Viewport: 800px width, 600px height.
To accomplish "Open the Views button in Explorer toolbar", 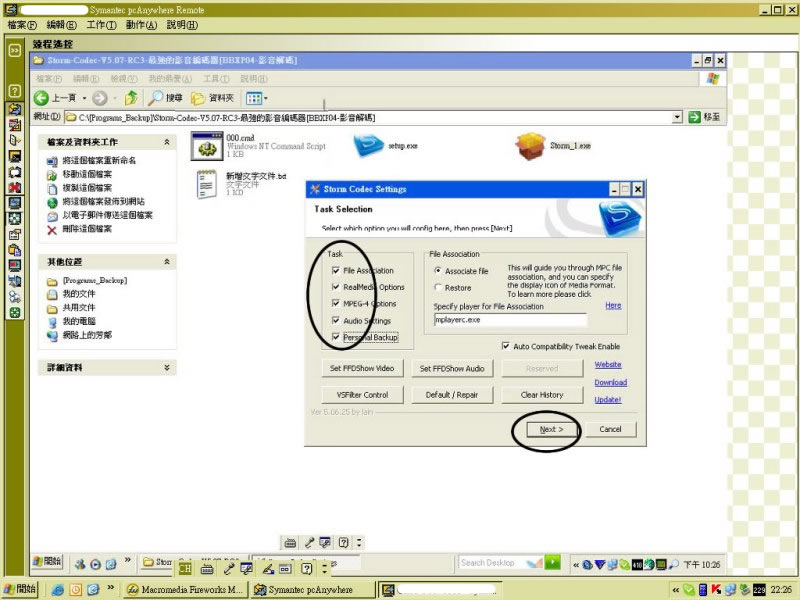I will [x=256, y=98].
